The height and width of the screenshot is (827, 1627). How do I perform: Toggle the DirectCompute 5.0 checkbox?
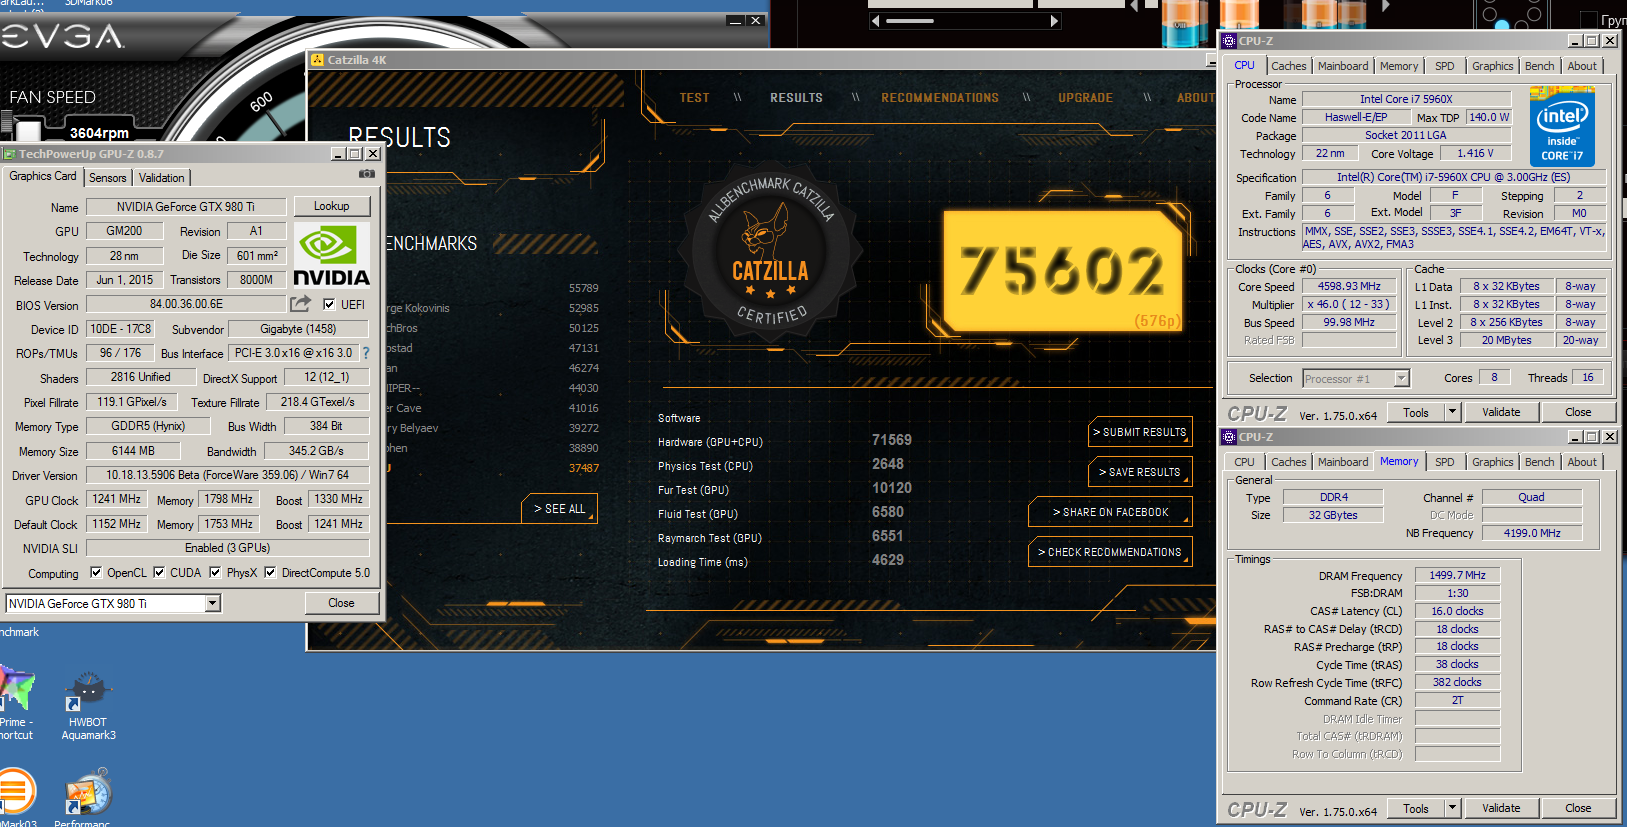coord(270,573)
